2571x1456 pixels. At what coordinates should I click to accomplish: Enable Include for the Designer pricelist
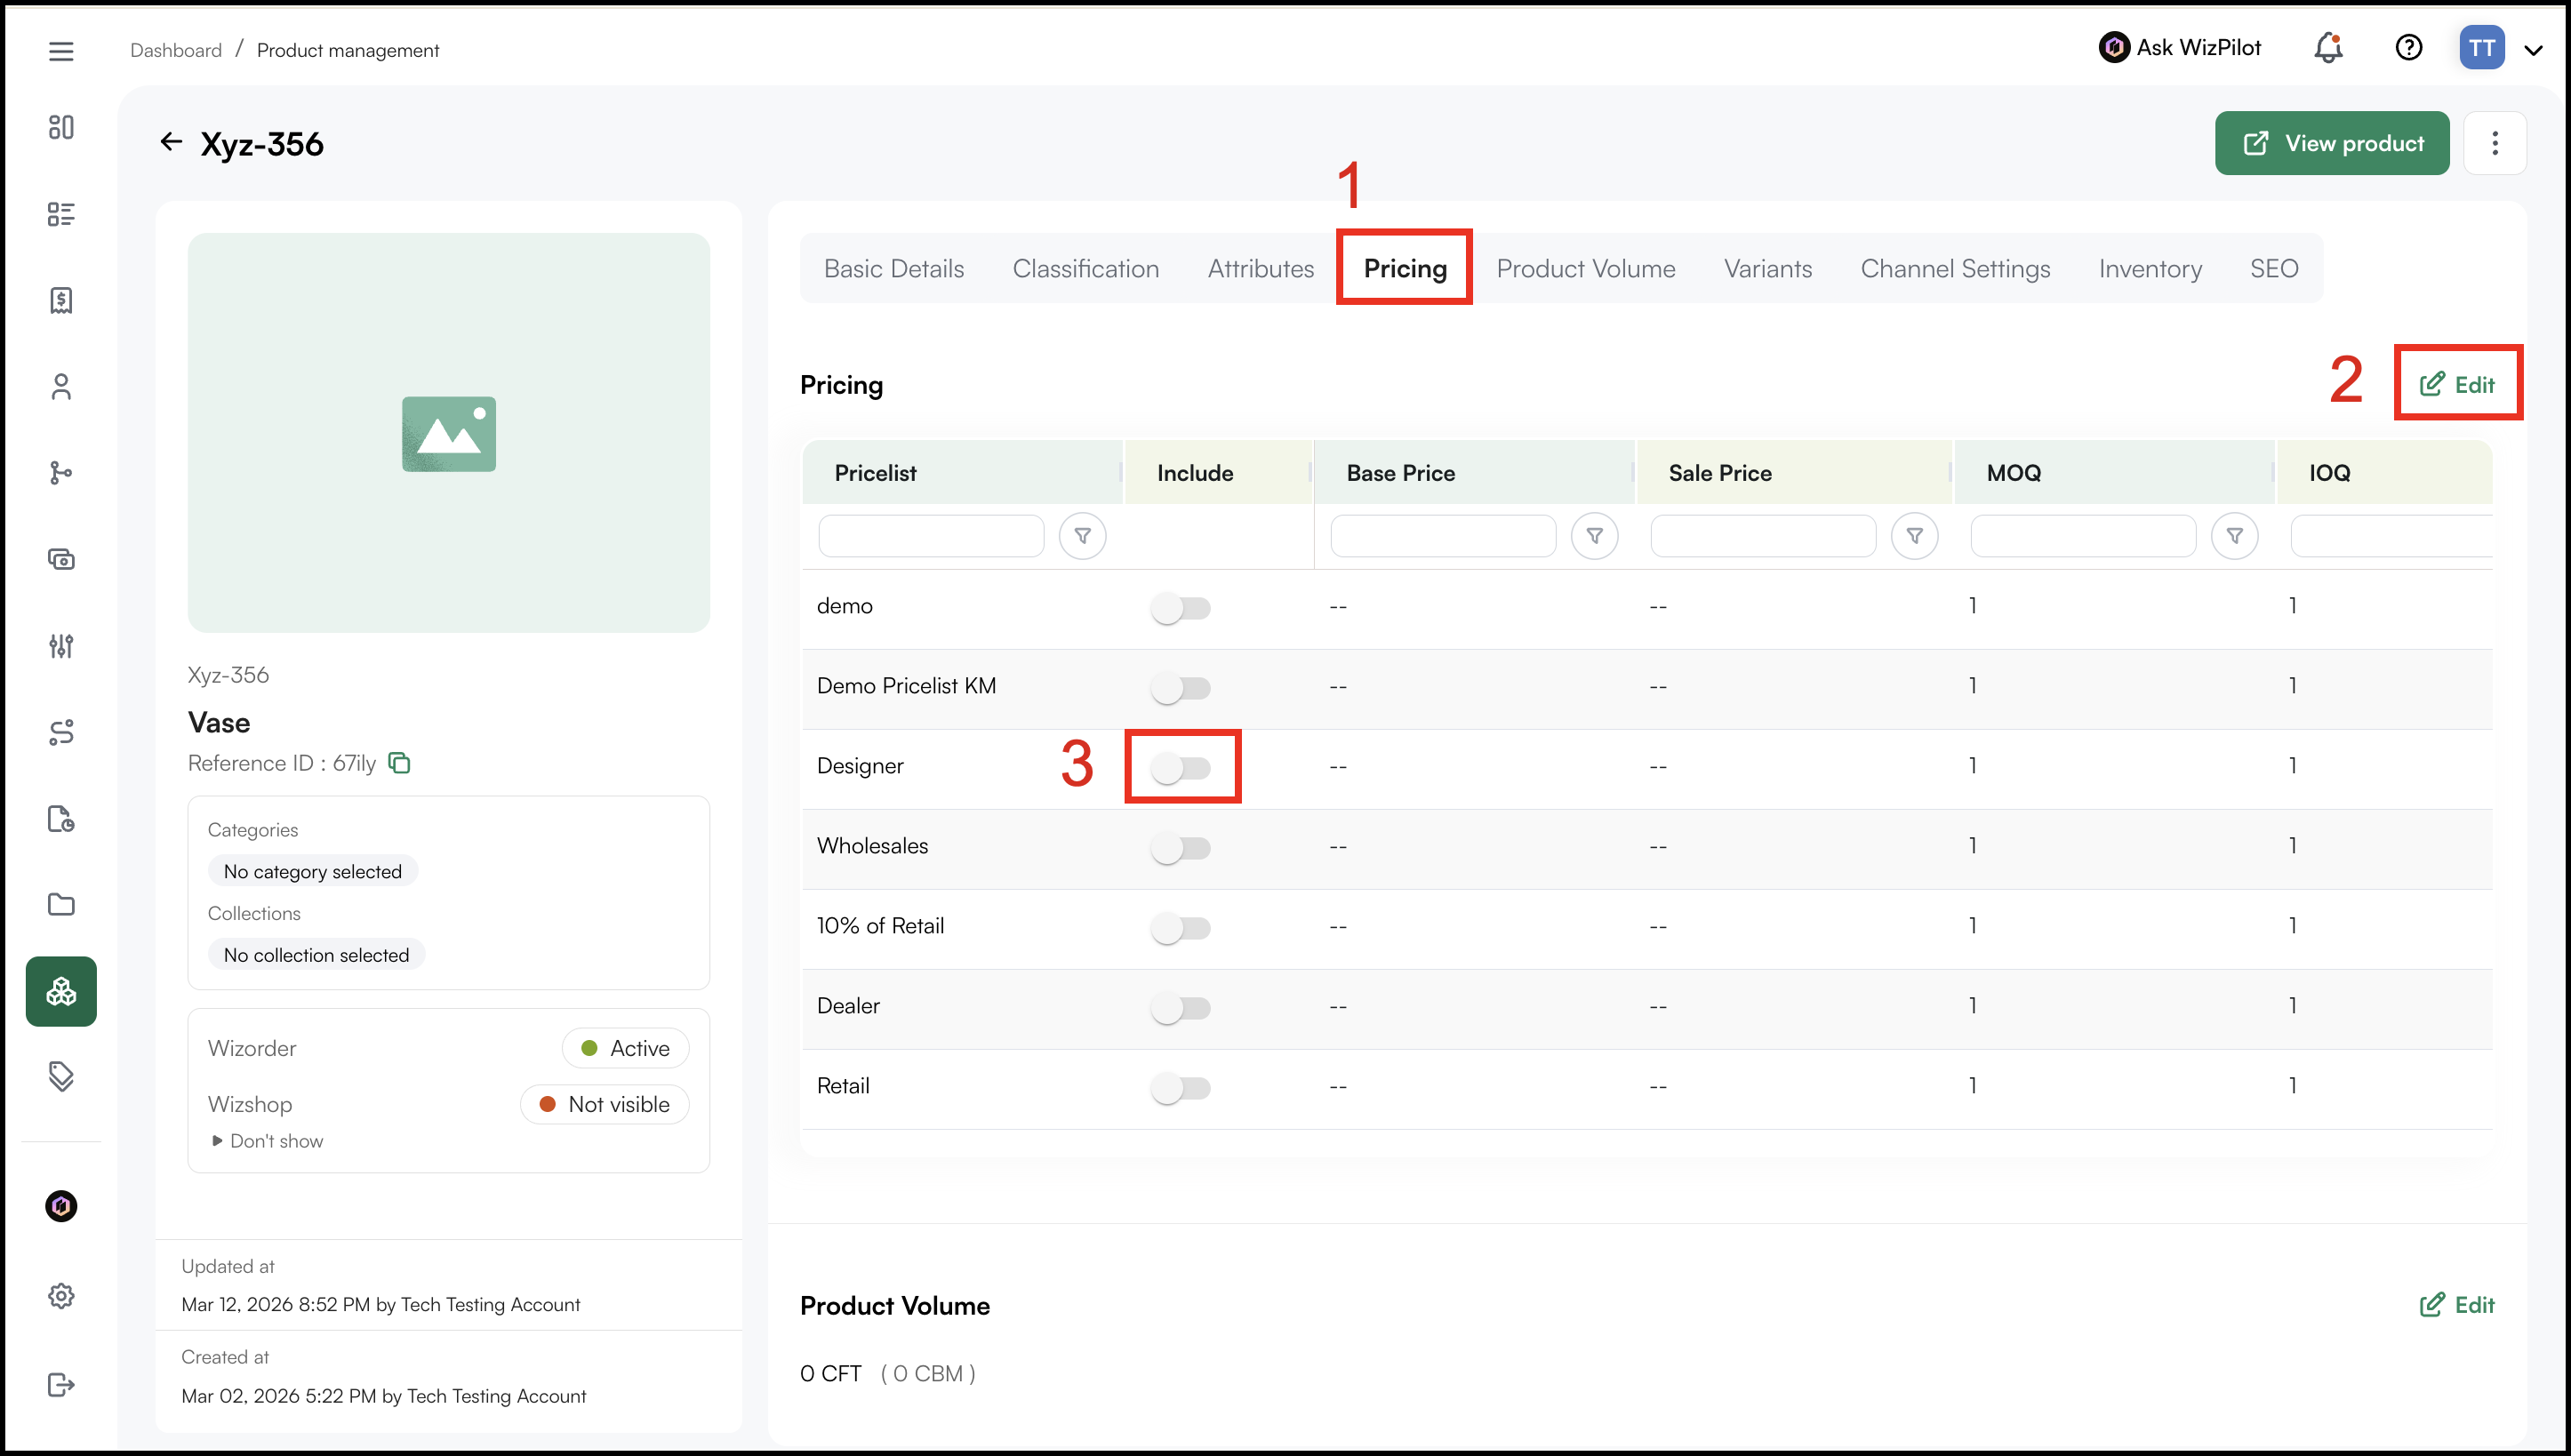(1181, 768)
